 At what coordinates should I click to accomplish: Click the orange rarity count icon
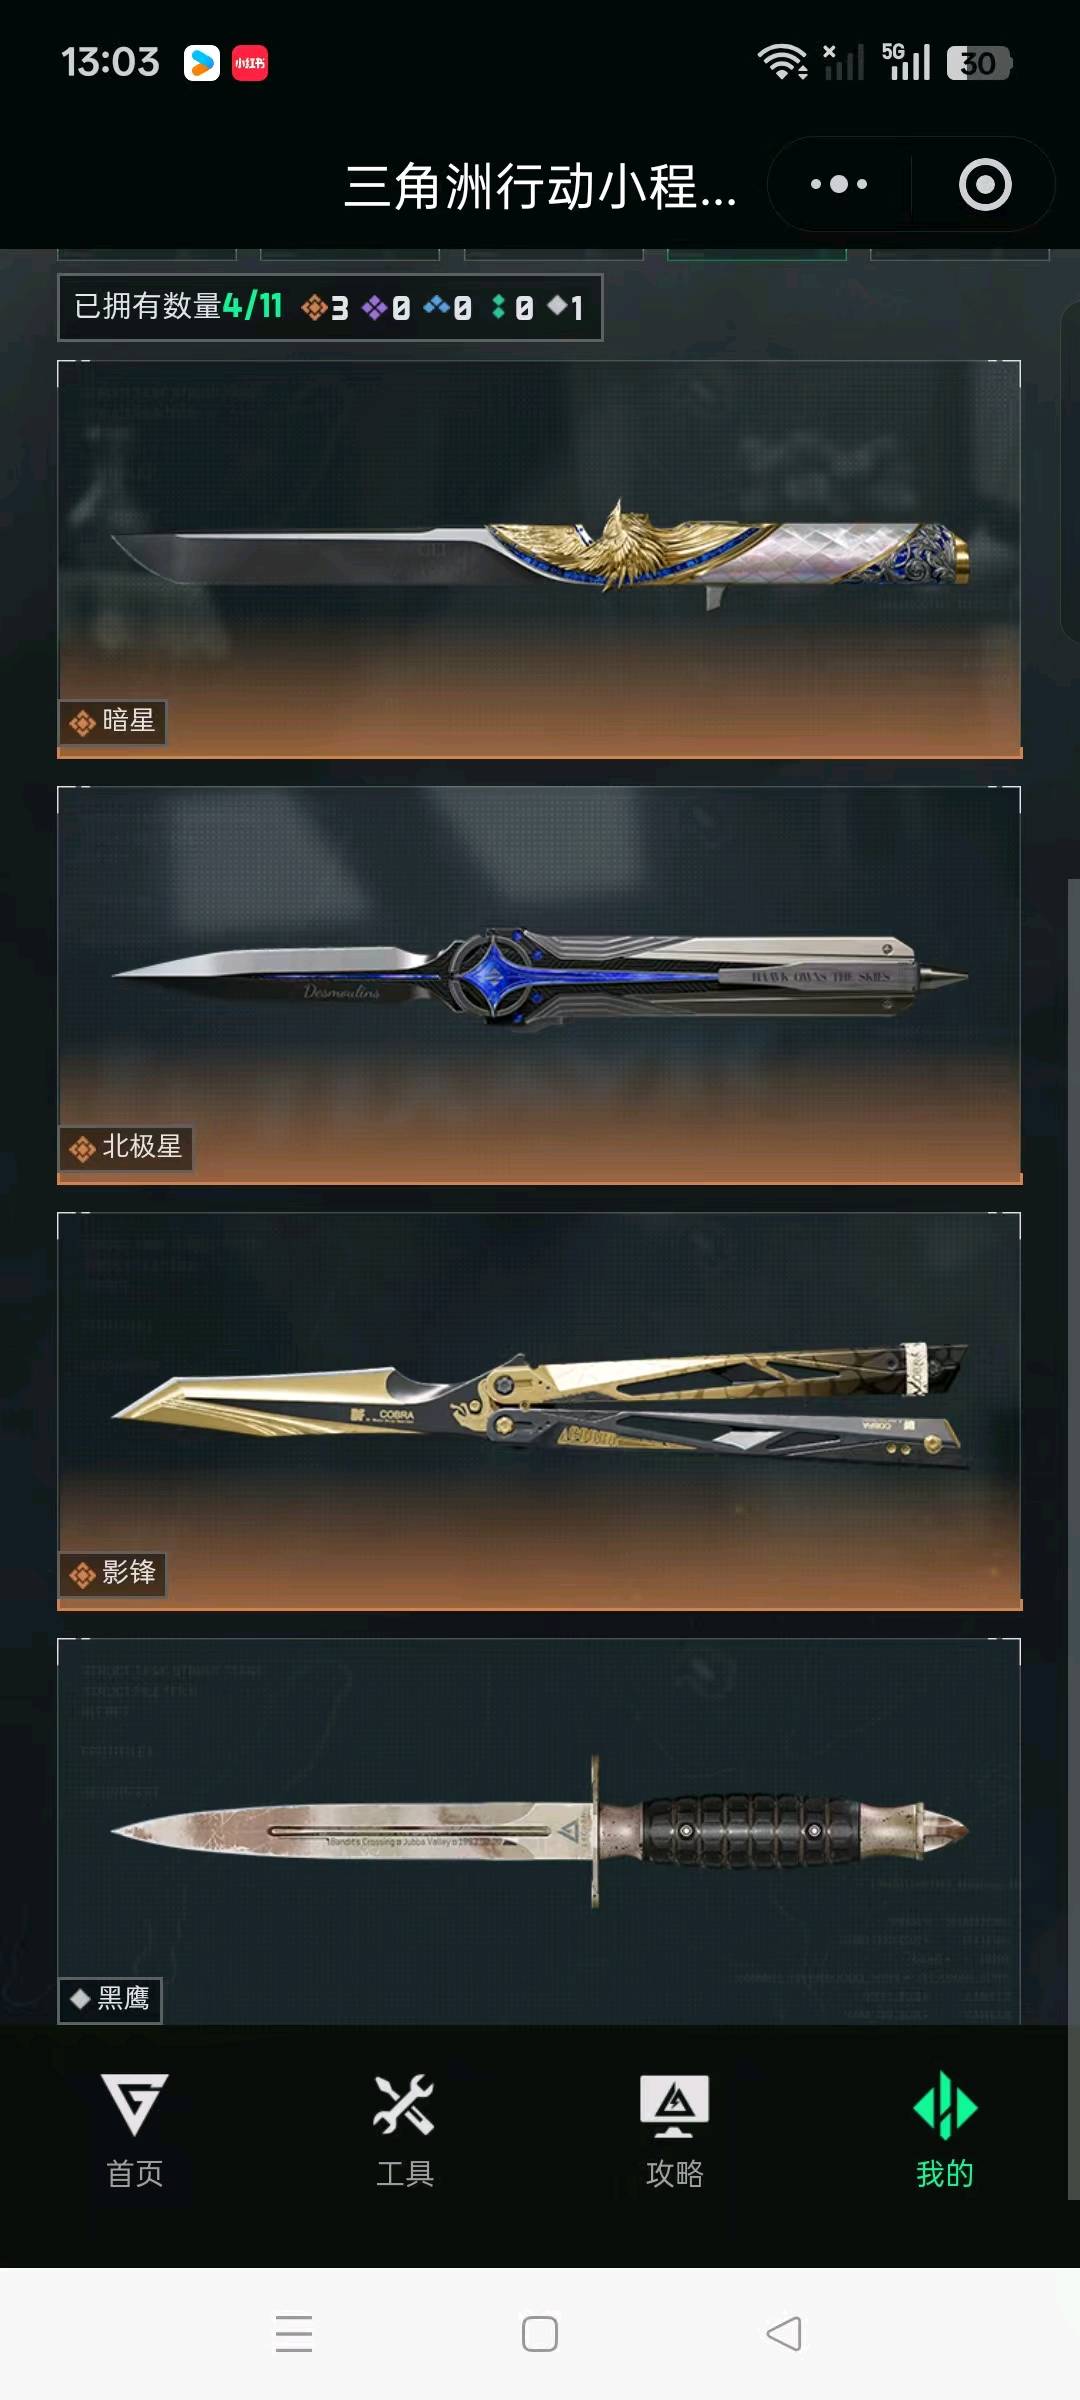pos(314,307)
